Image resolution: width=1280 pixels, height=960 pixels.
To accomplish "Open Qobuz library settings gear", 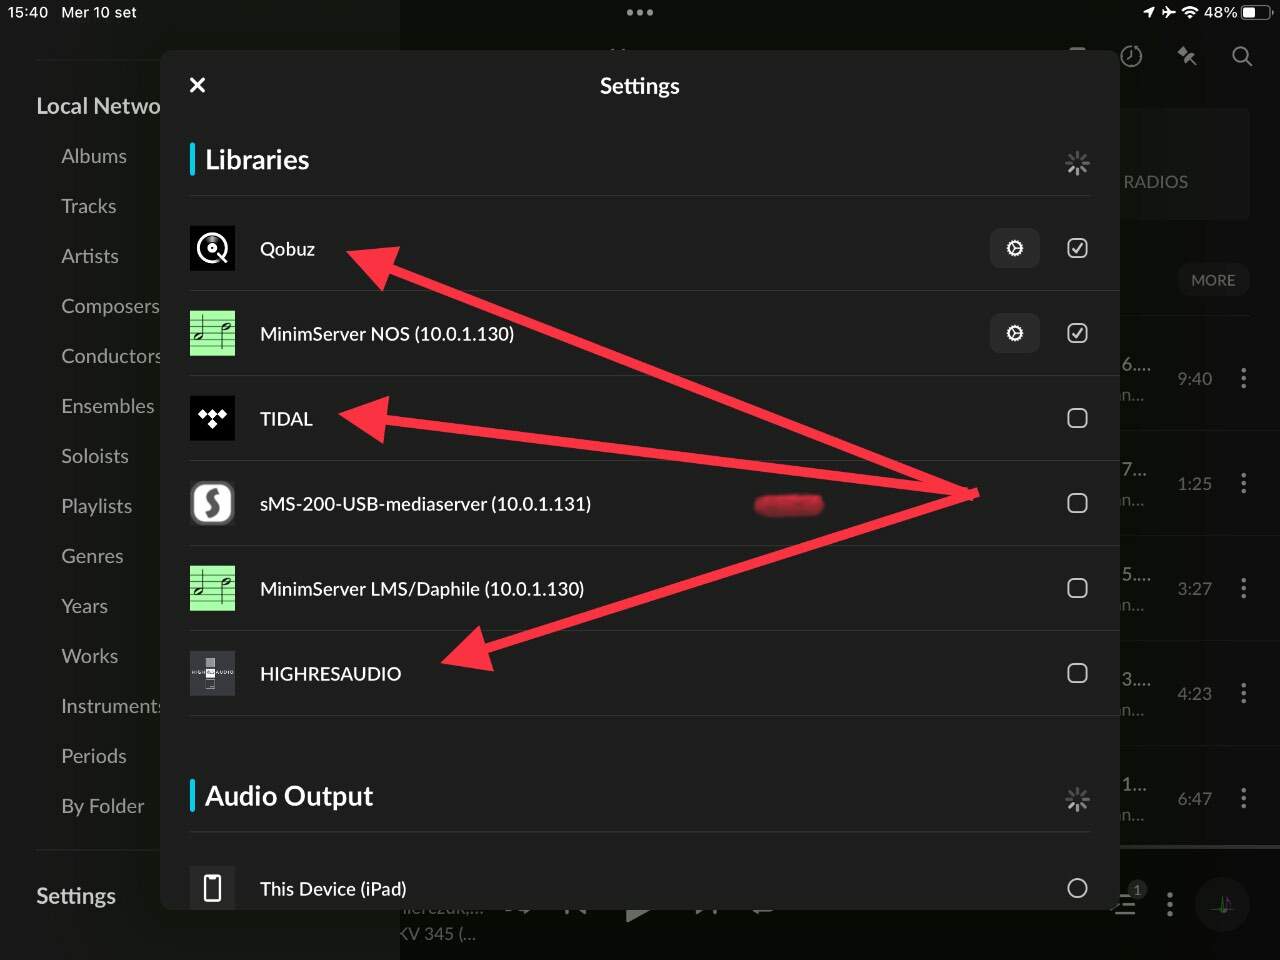I will pos(1015,248).
